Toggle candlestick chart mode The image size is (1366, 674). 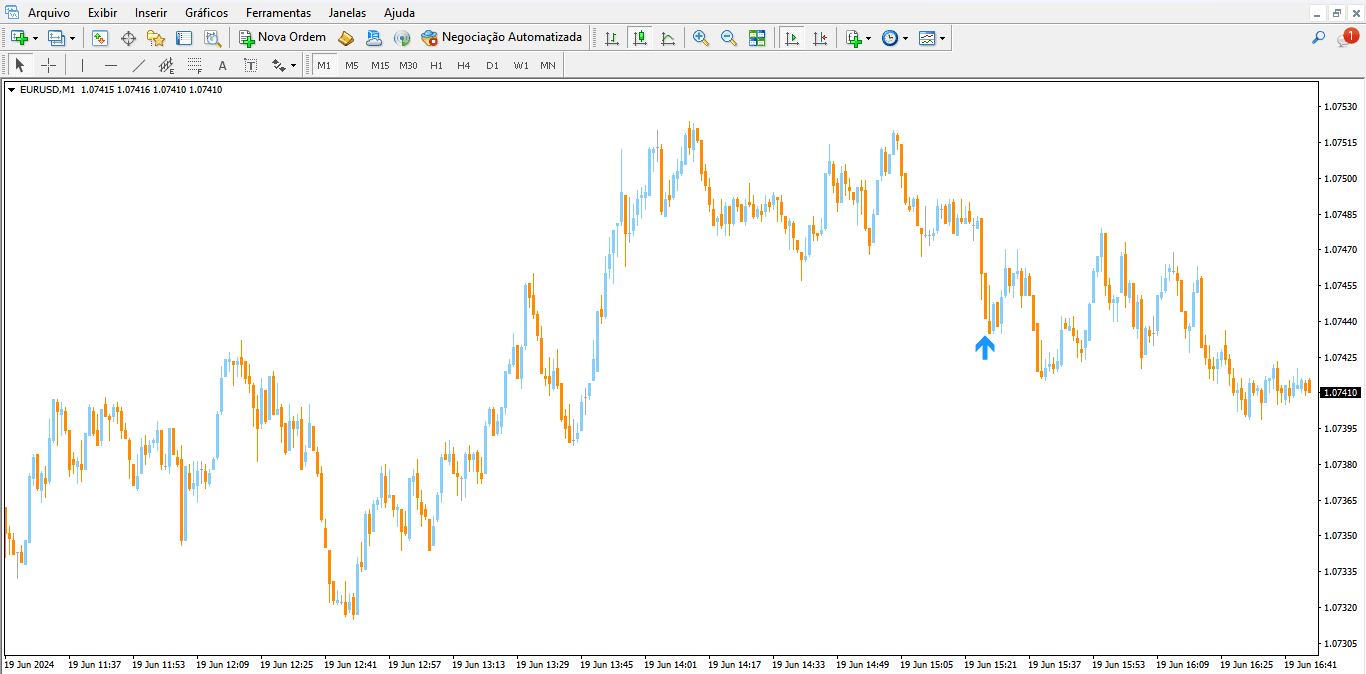click(x=640, y=38)
